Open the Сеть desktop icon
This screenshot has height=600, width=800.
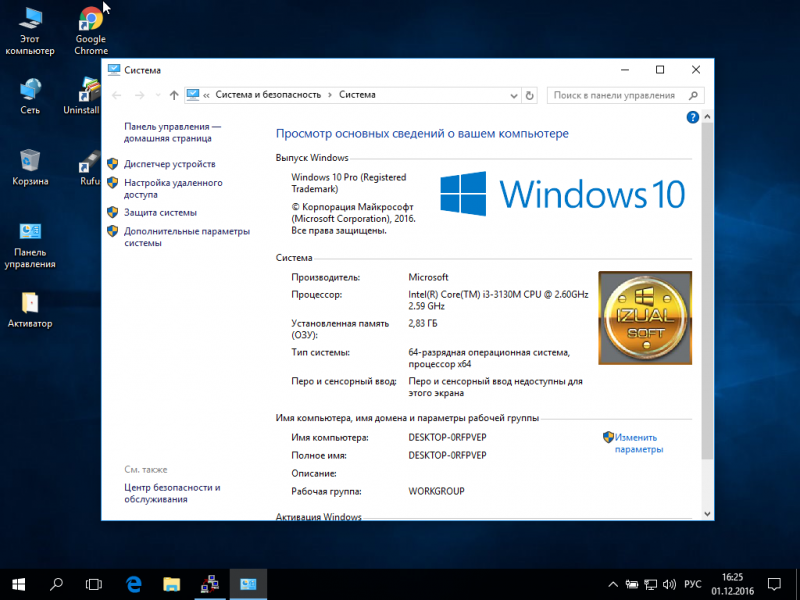30,96
